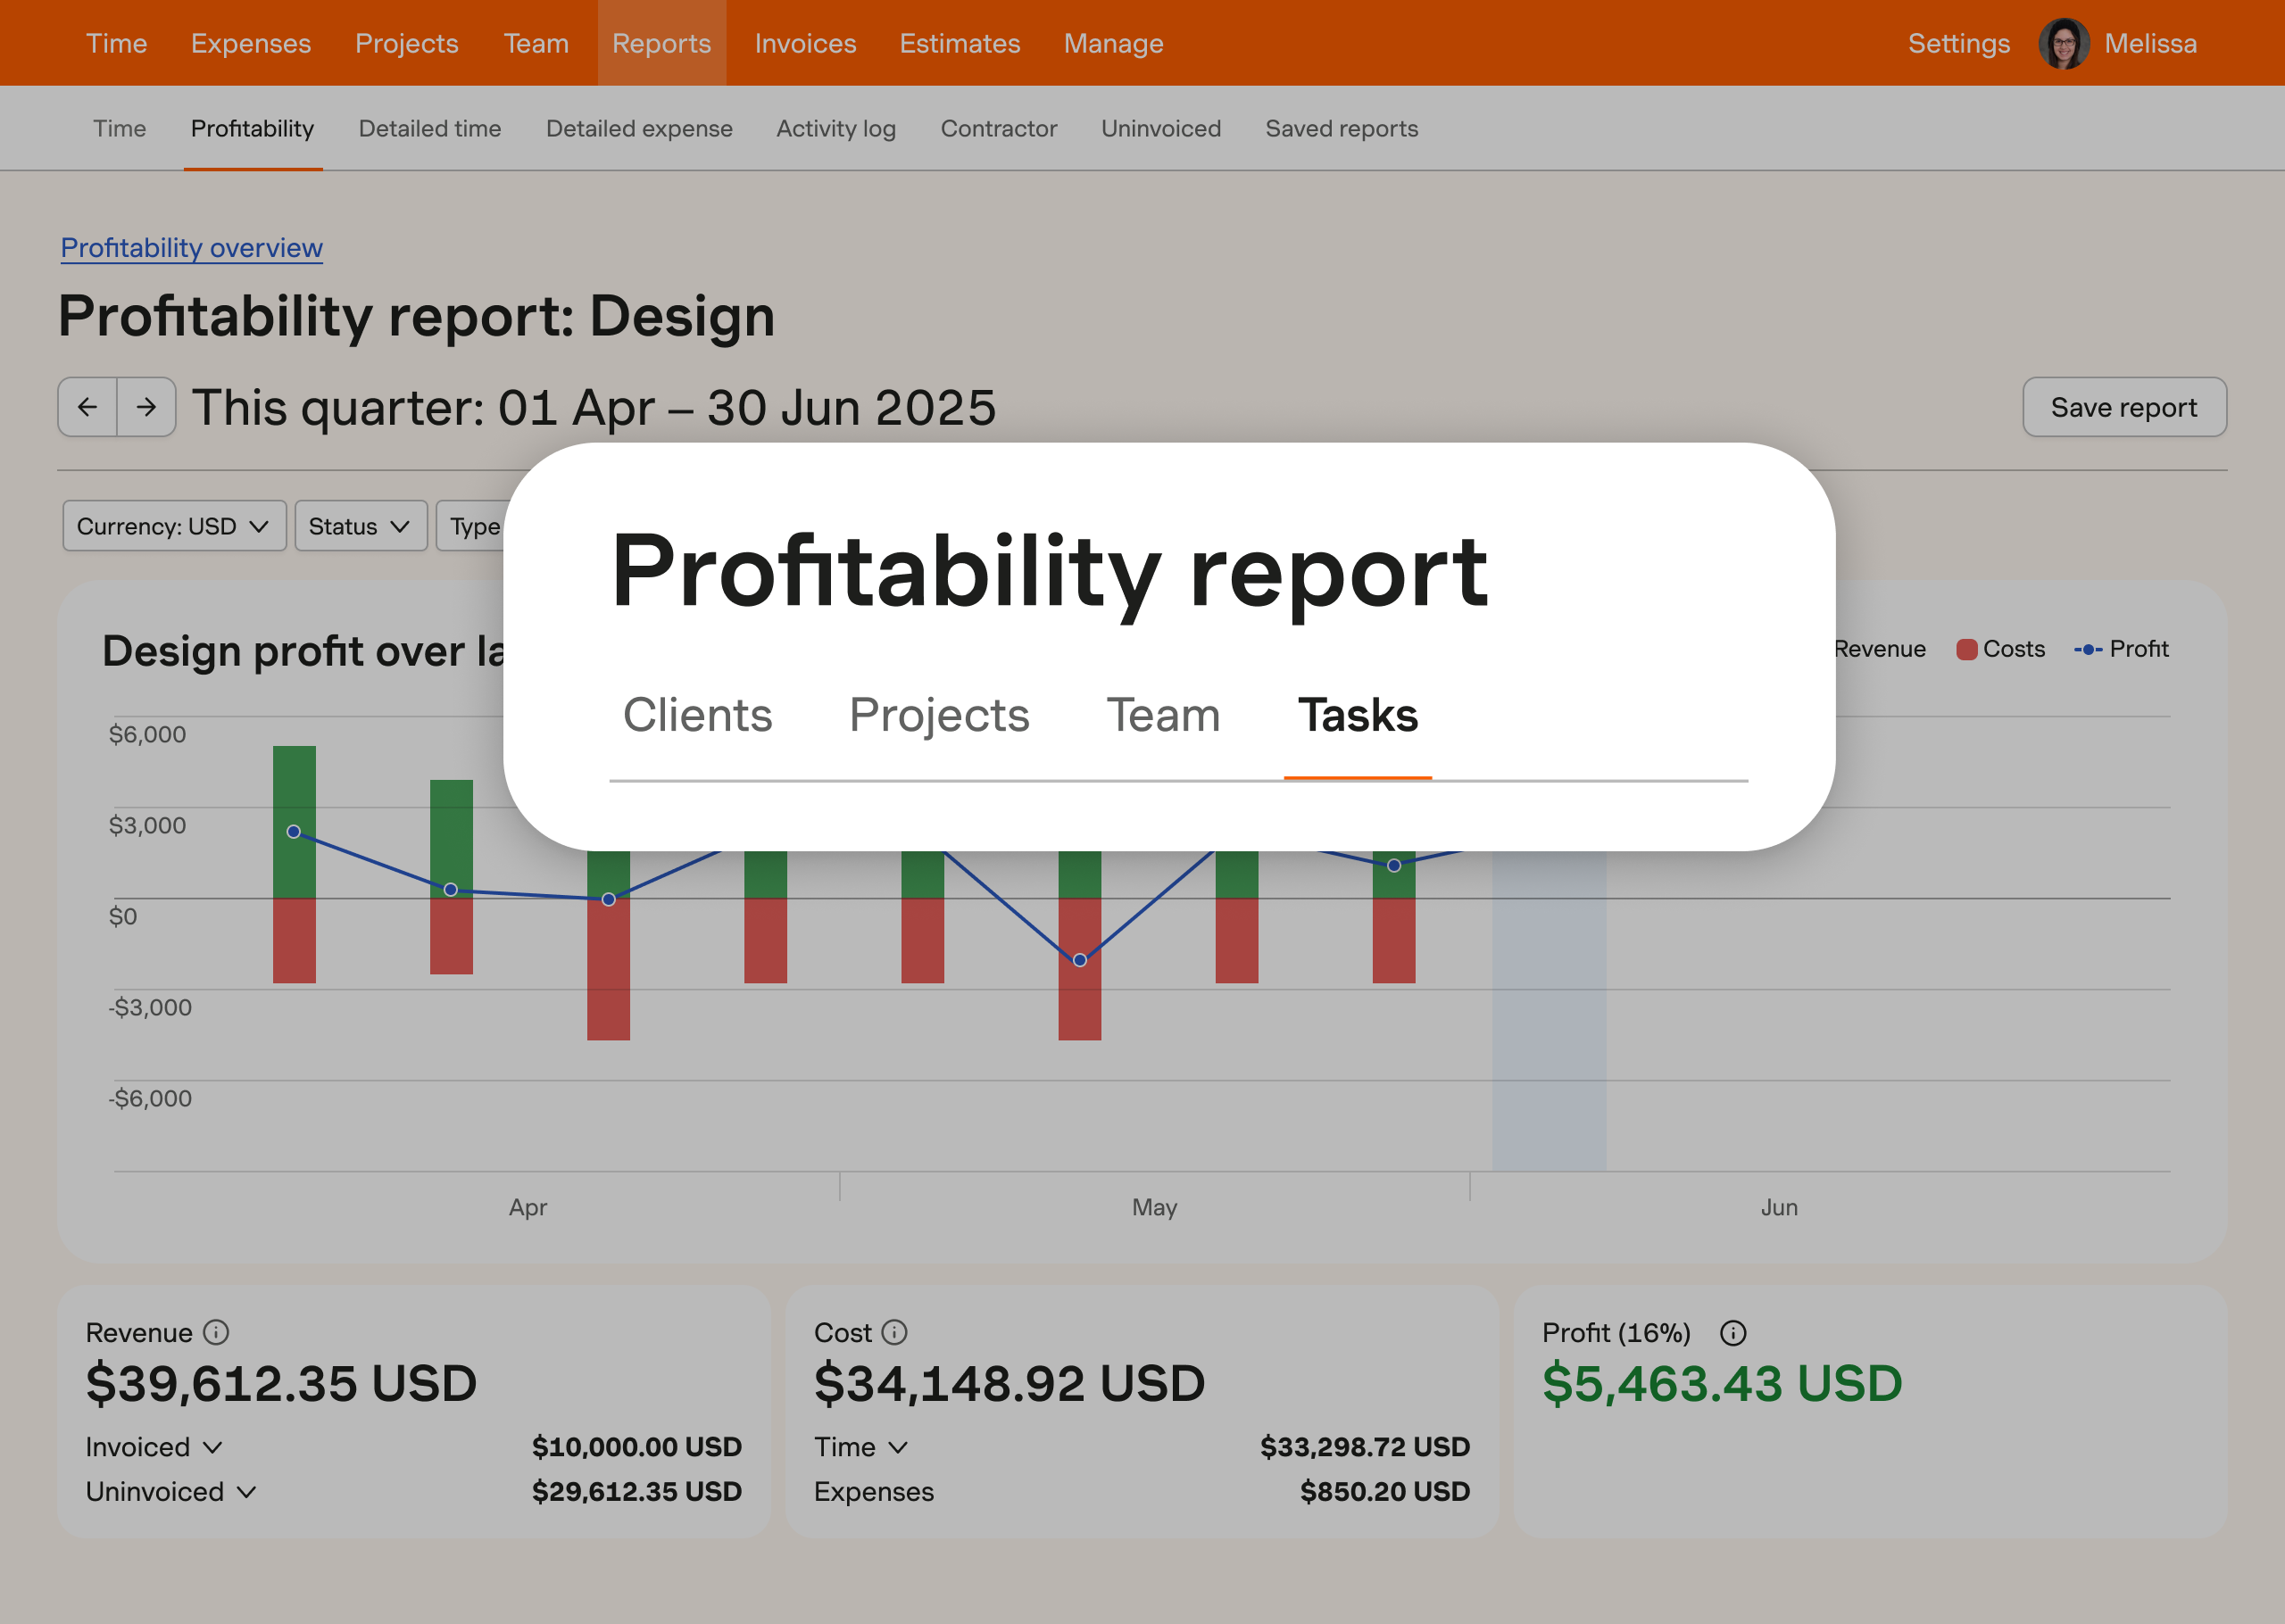Open the Revenue info tooltip
The width and height of the screenshot is (2285, 1624).
pos(216,1332)
